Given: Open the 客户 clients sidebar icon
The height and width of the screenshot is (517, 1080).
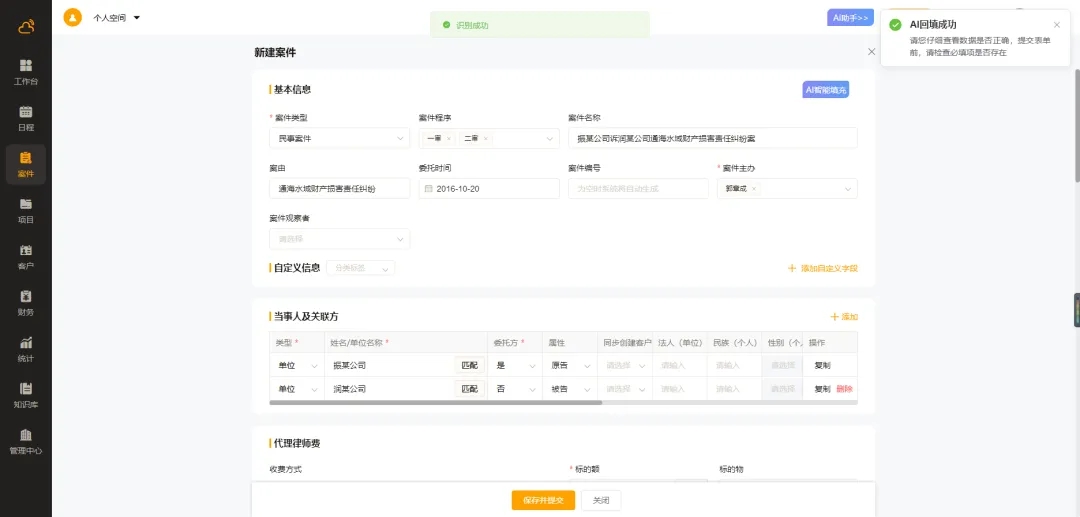Looking at the screenshot, I should pos(25,256).
